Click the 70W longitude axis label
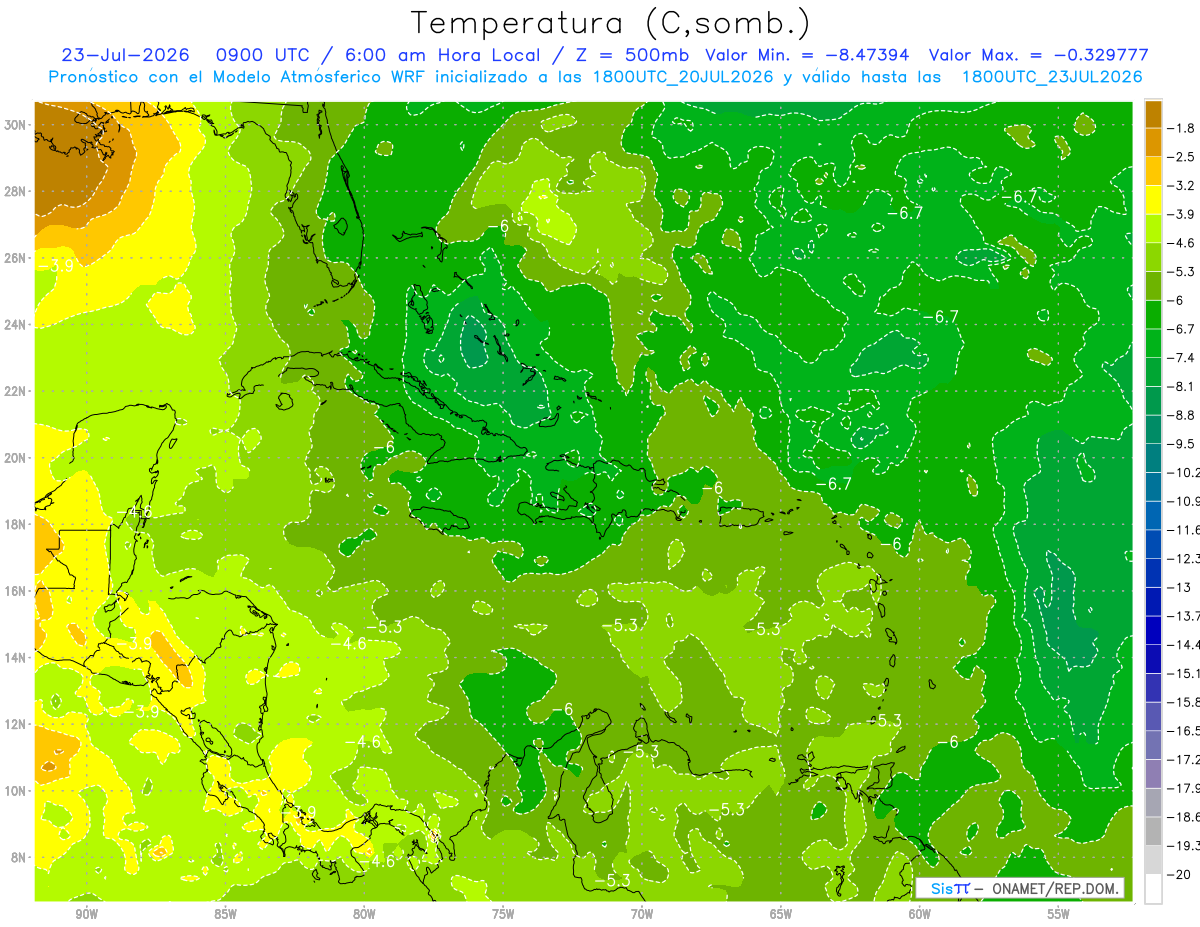This screenshot has width=1200, height=927. 642,914
